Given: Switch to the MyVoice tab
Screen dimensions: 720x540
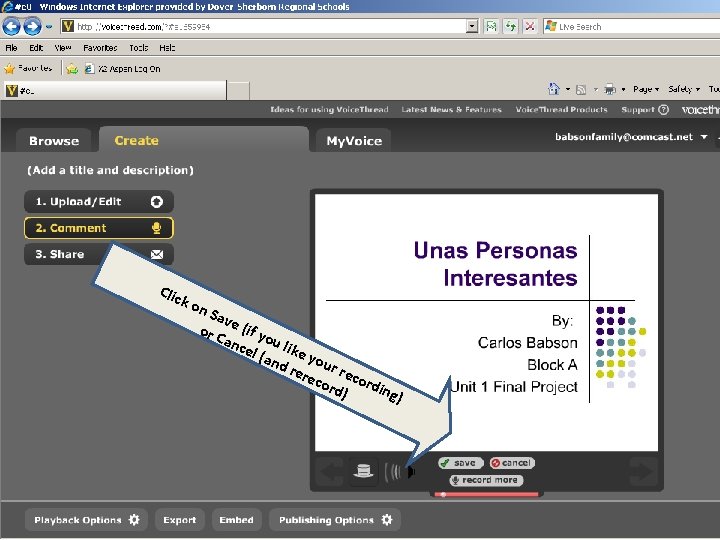Looking at the screenshot, I should coord(354,141).
